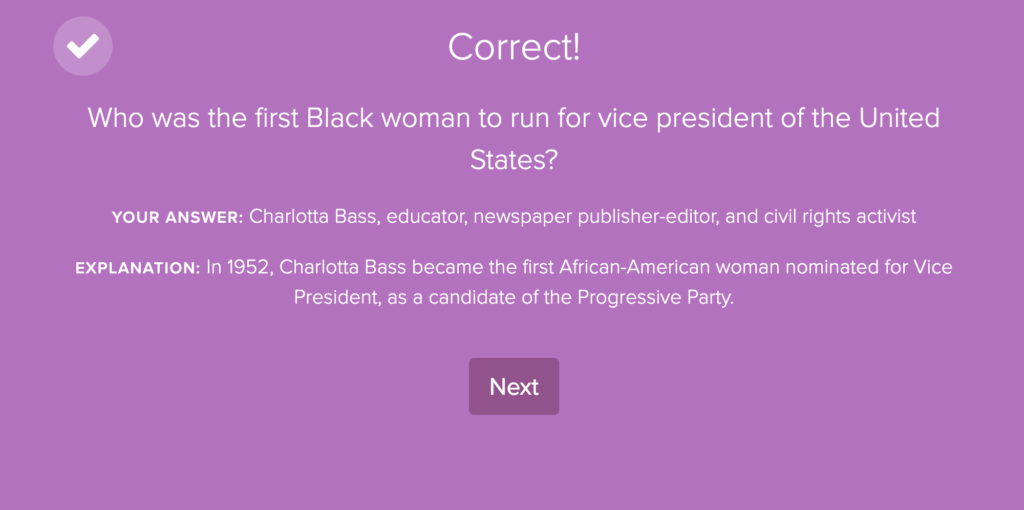Click the "EXPLANATION:" label
1024x510 pixels.
tap(138, 268)
